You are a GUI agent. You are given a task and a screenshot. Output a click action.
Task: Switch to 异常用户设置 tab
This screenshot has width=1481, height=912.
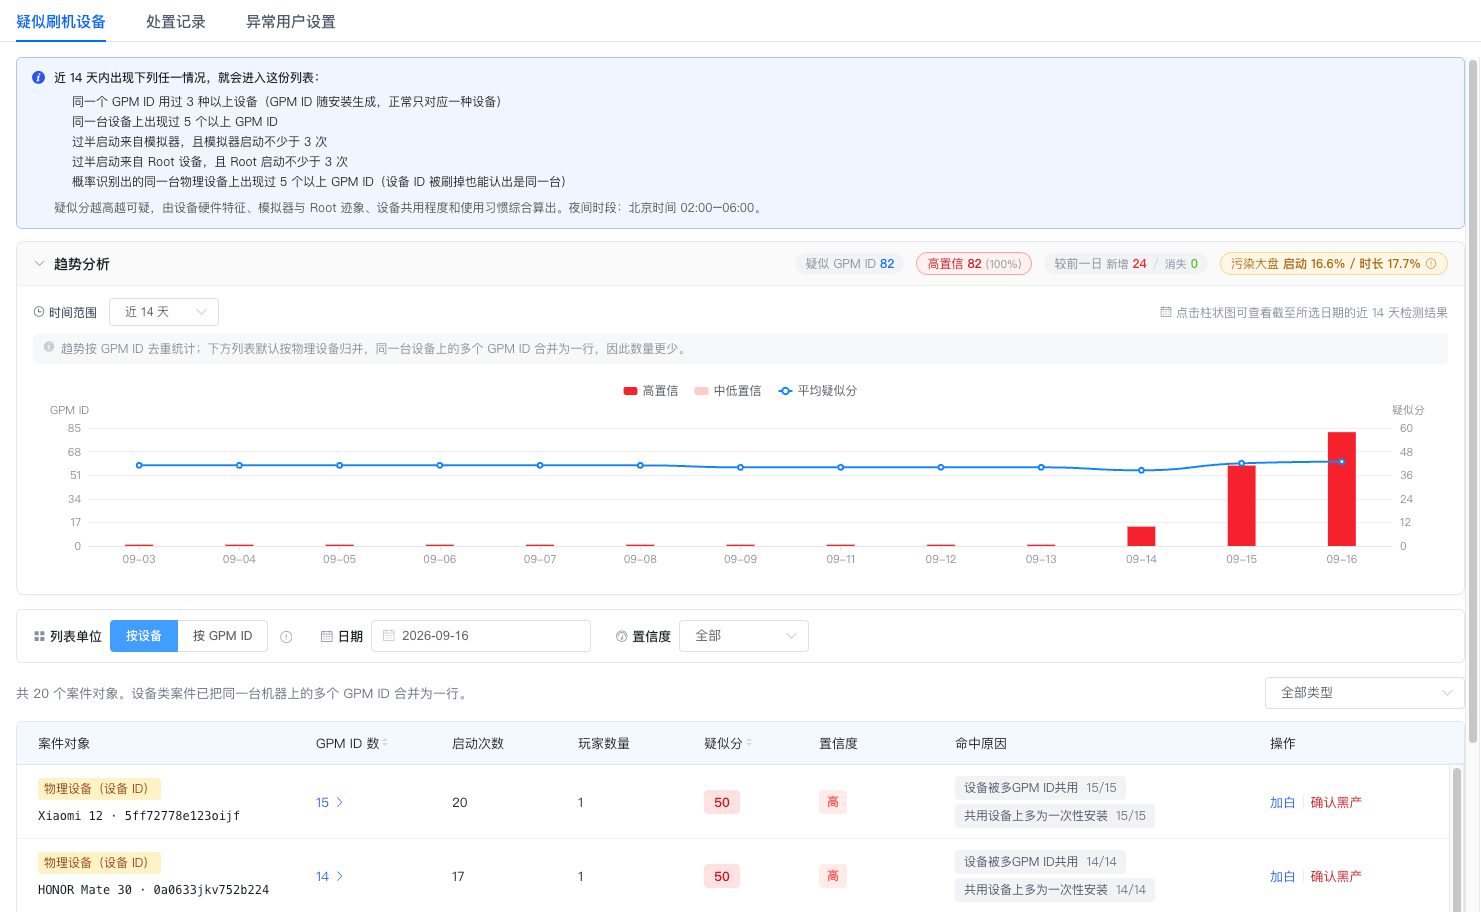[291, 21]
